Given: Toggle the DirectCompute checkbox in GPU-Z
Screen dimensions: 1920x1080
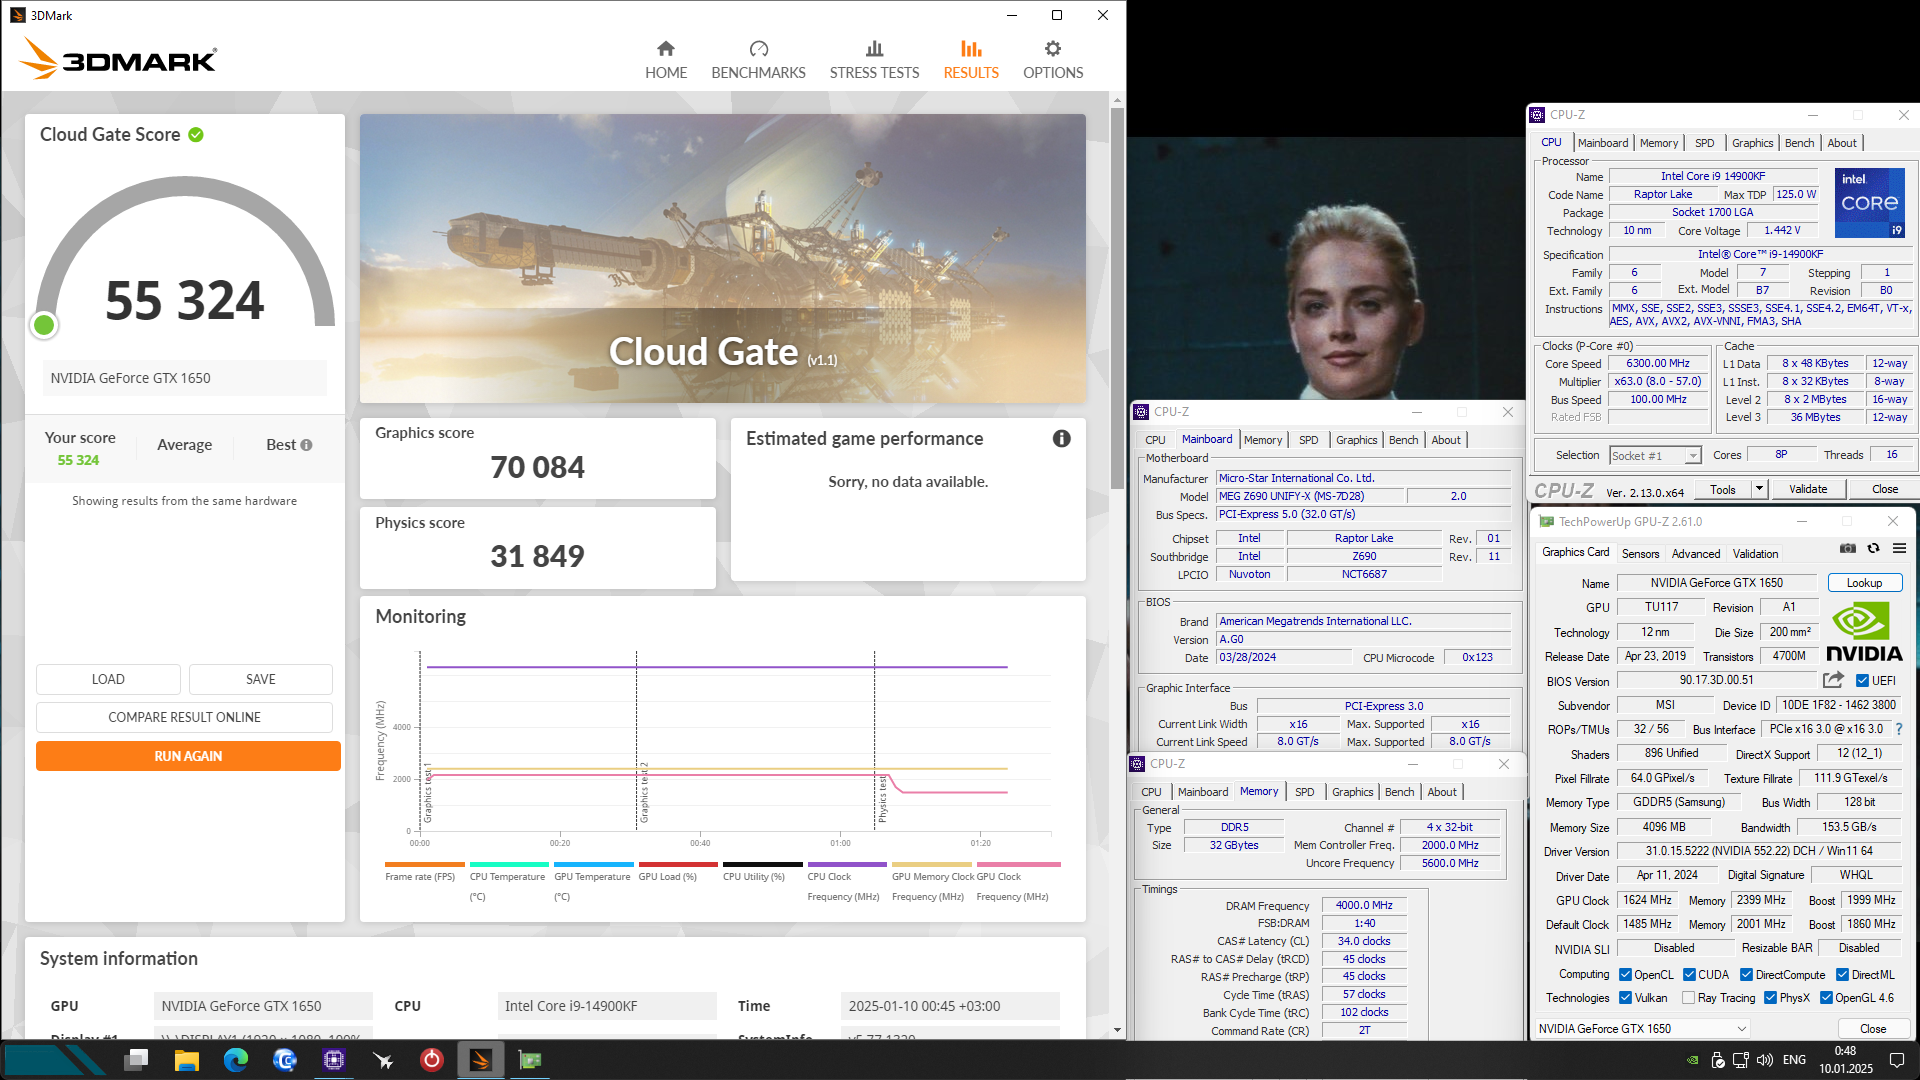Looking at the screenshot, I should coord(1746,975).
